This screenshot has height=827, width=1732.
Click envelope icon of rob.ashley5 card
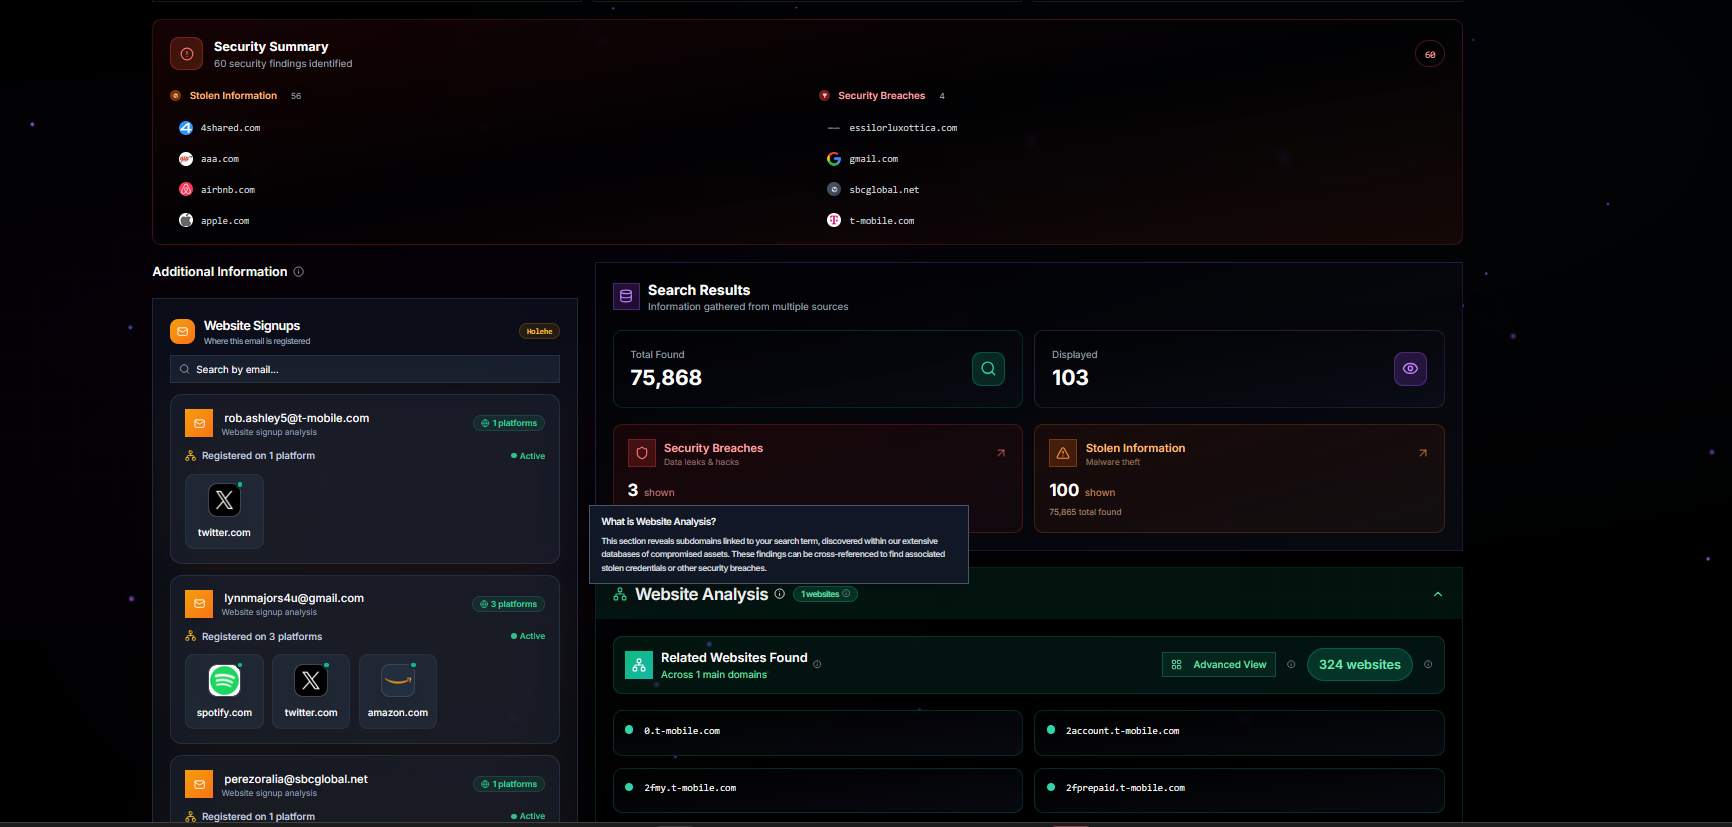point(199,424)
